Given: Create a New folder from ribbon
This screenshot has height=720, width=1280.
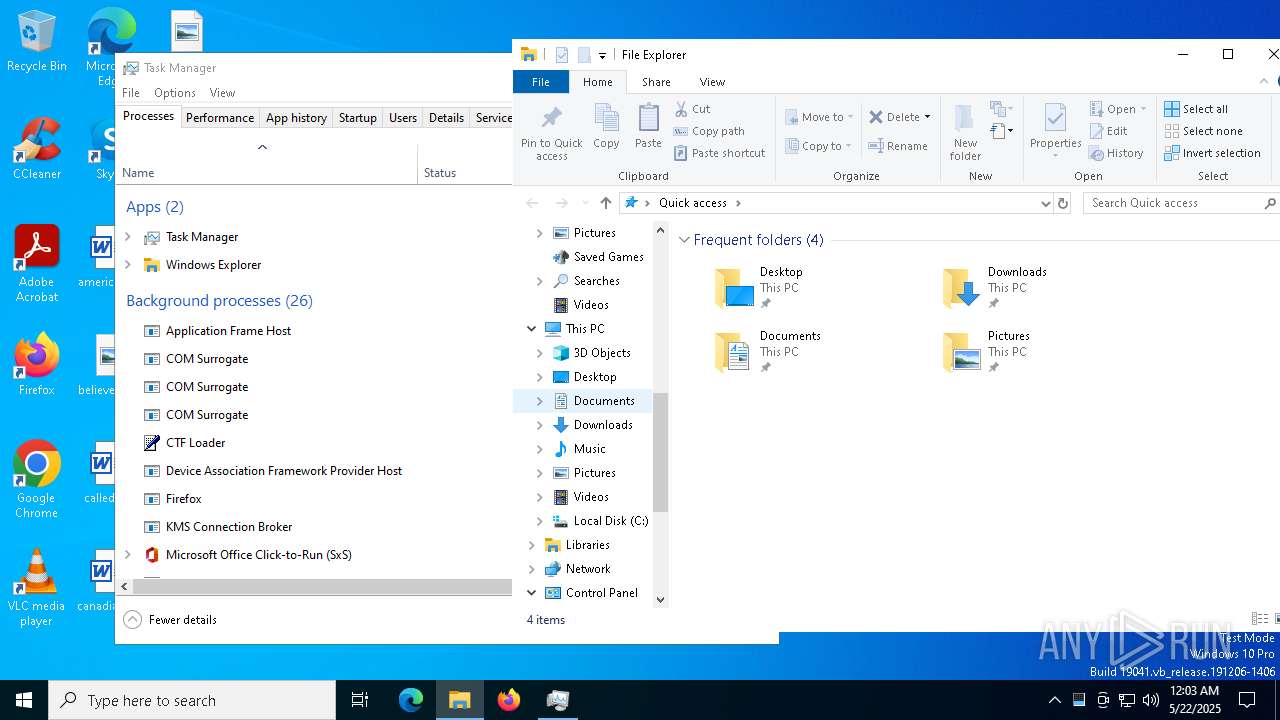Looking at the screenshot, I should click(x=965, y=132).
